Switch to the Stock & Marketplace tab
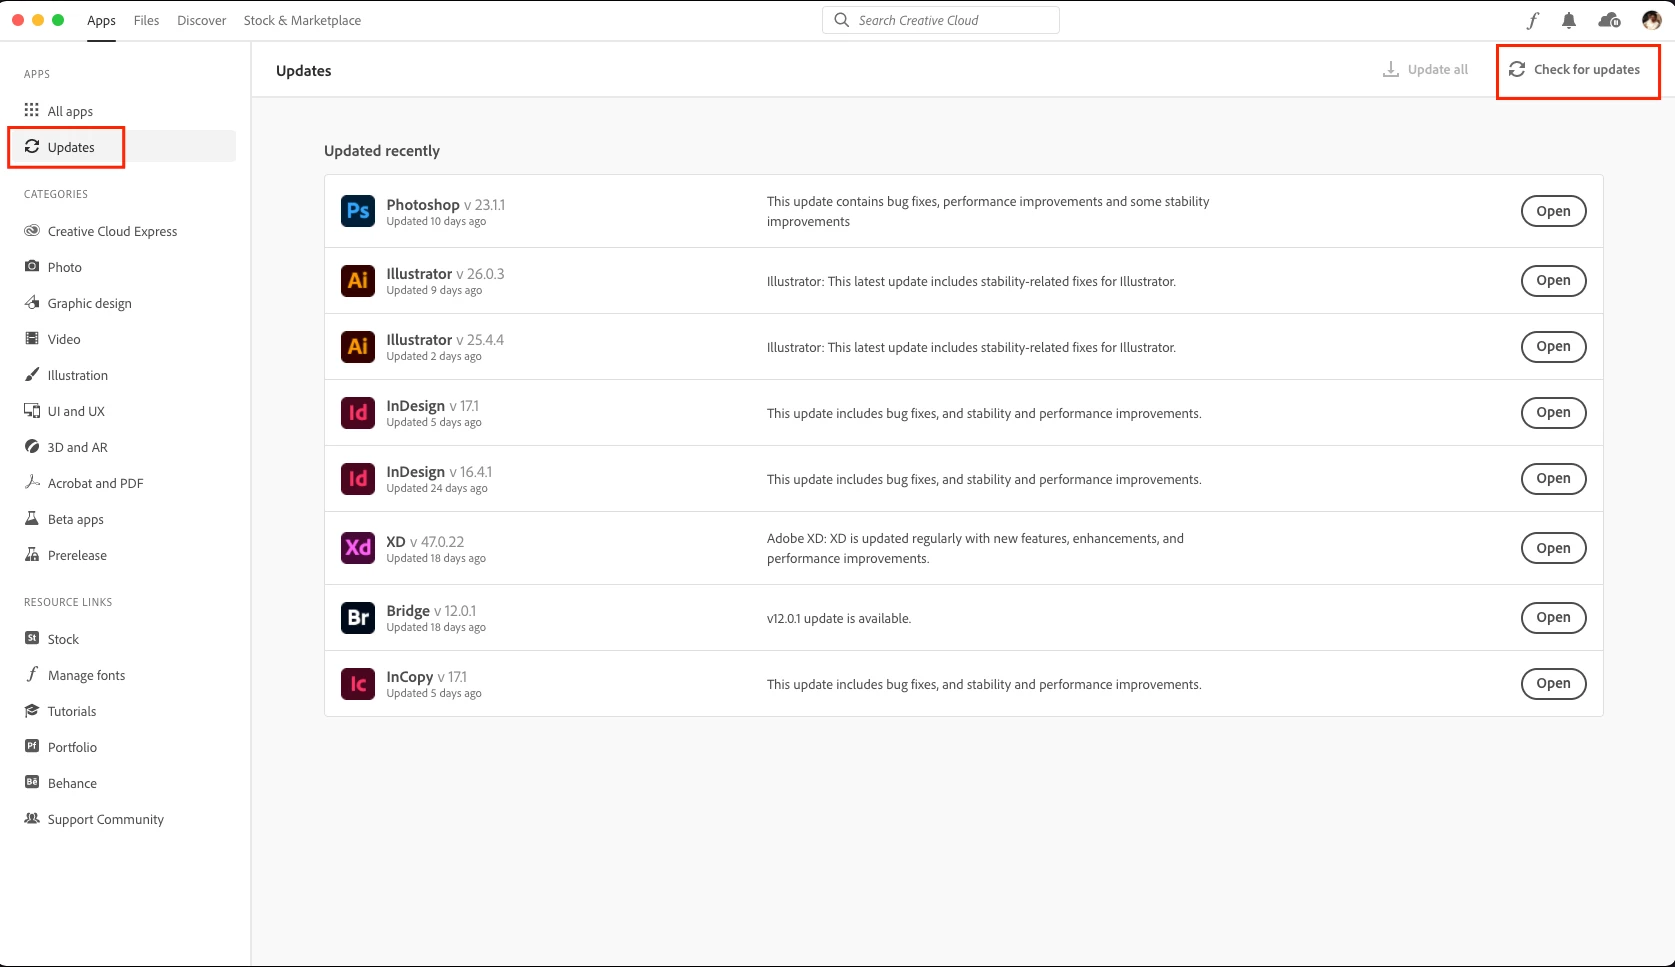1675x967 pixels. tap(302, 20)
